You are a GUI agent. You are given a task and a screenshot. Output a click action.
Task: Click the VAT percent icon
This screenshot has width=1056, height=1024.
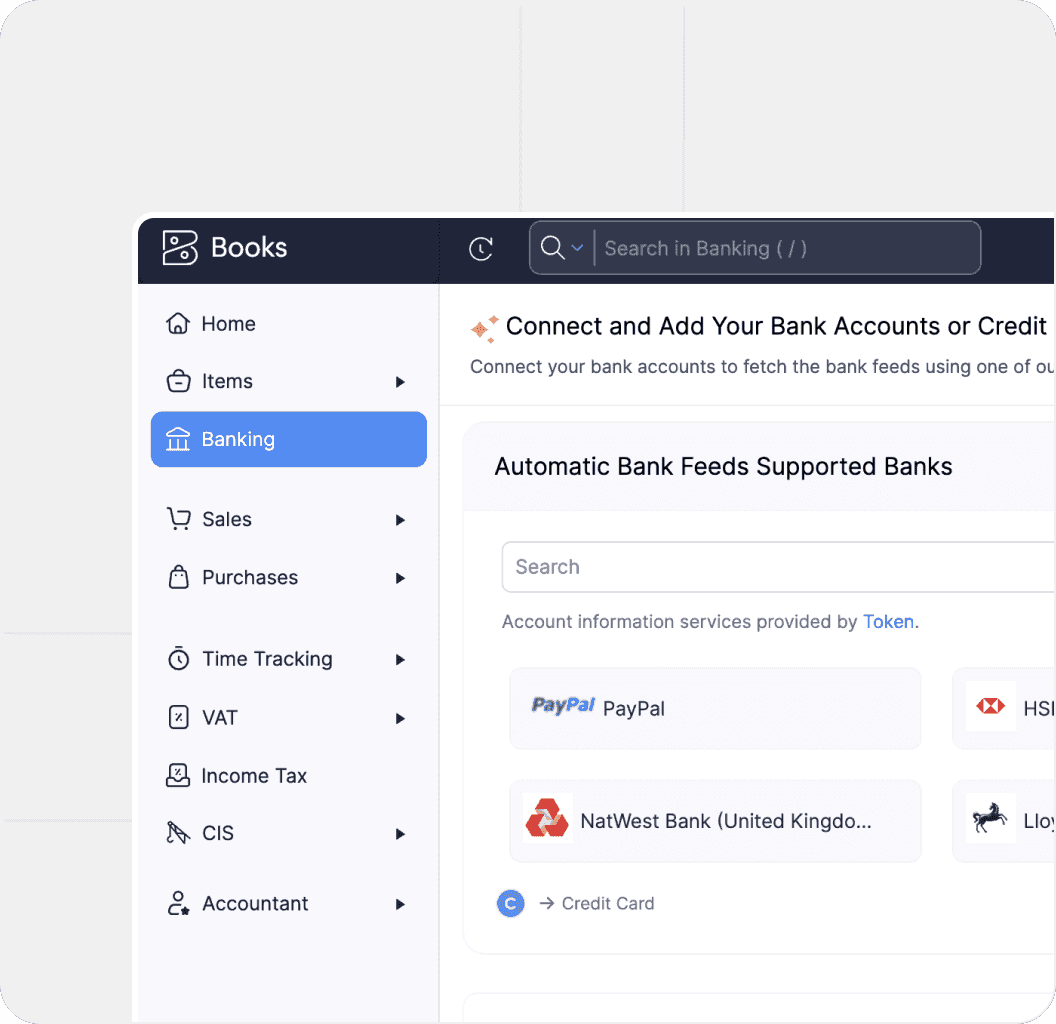(x=178, y=717)
